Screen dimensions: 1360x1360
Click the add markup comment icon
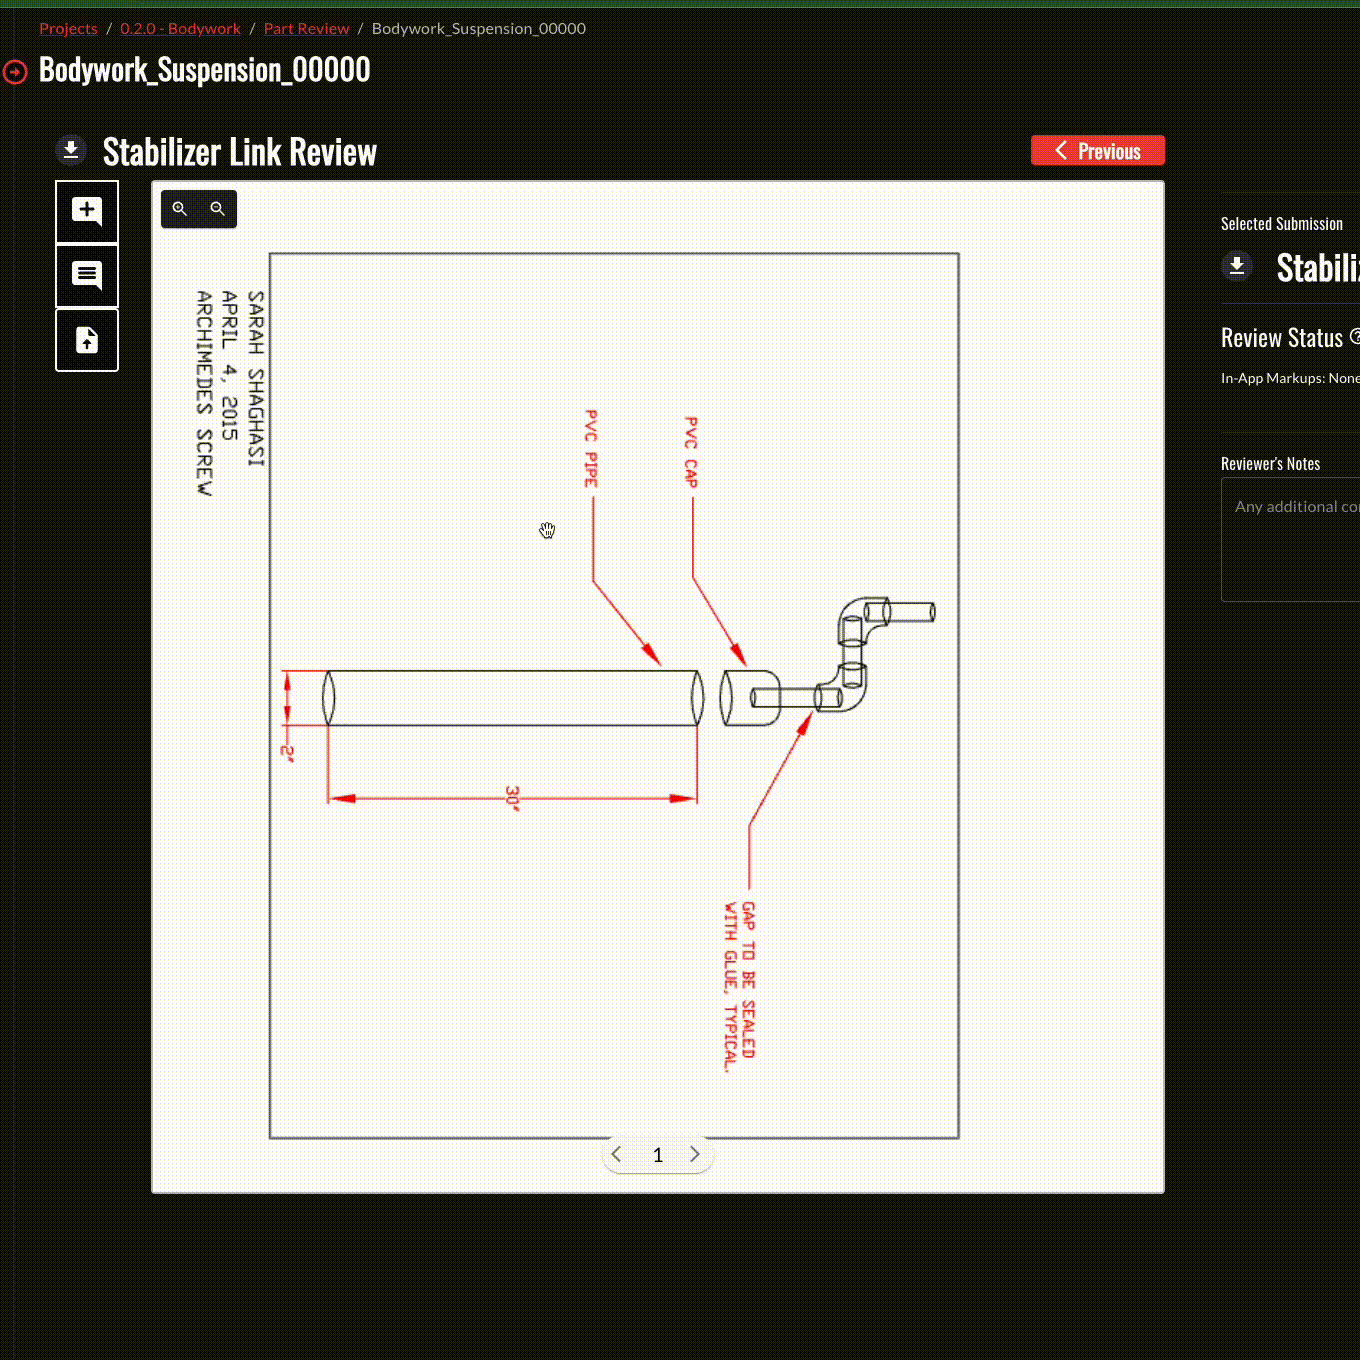87,211
